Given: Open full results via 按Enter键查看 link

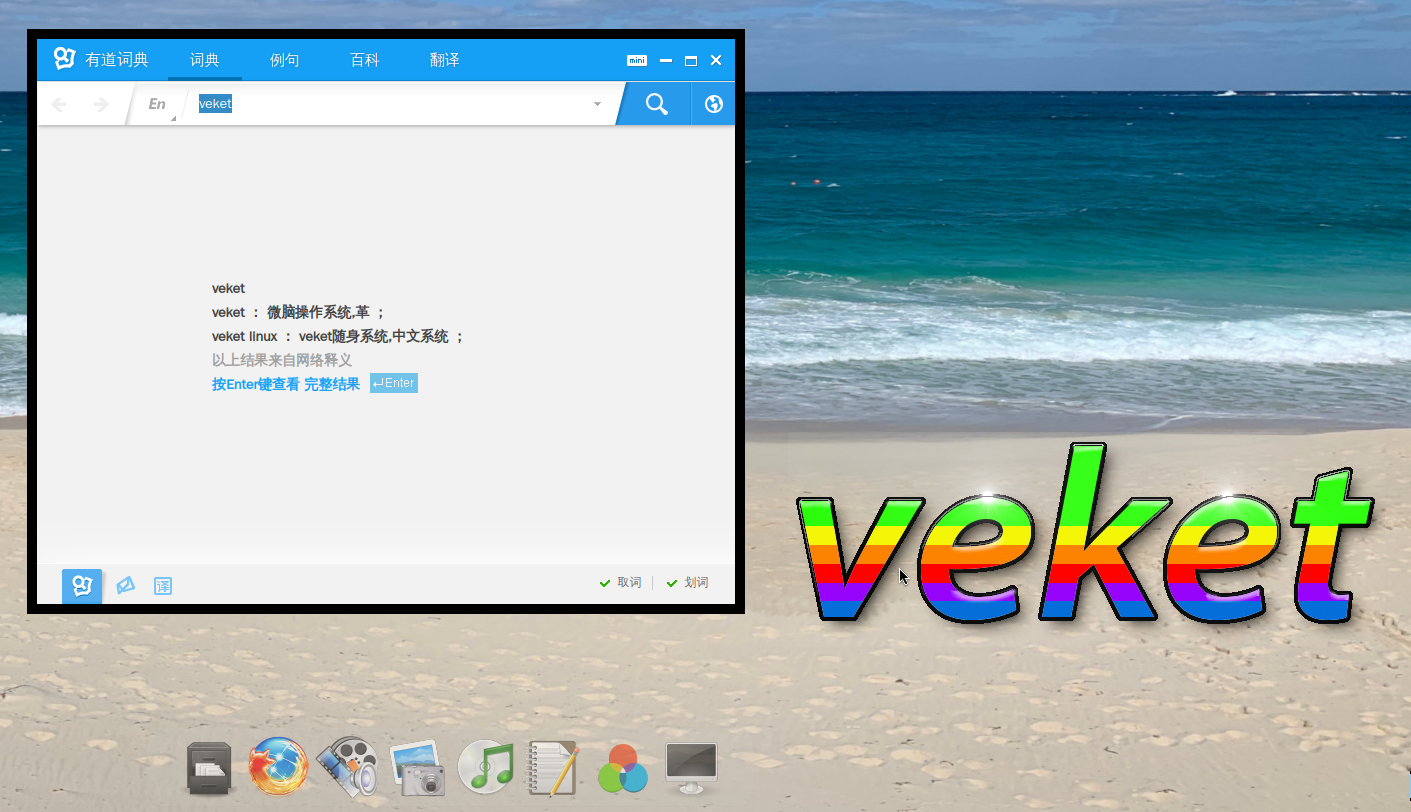Looking at the screenshot, I should click(x=286, y=384).
